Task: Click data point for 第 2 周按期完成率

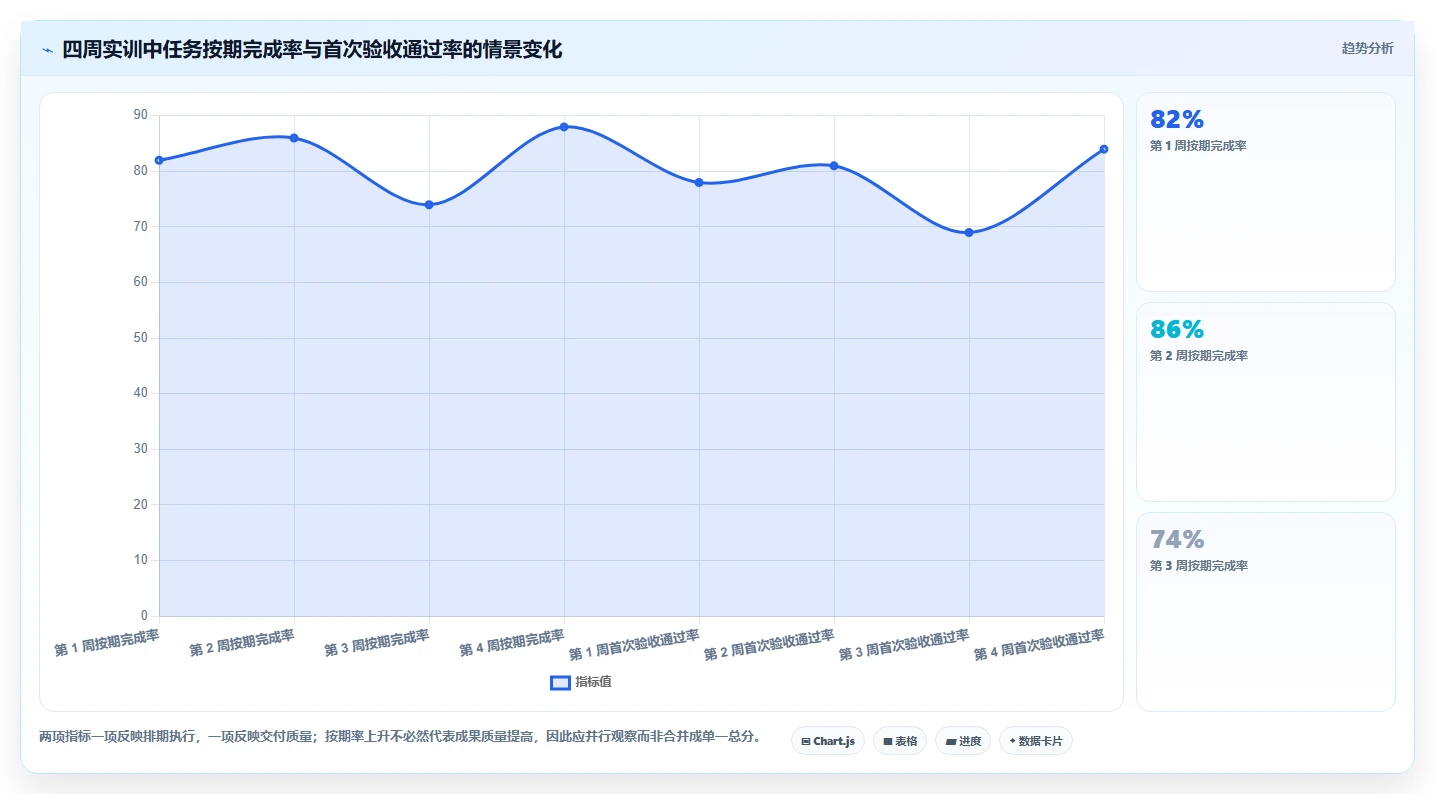Action: 294,138
